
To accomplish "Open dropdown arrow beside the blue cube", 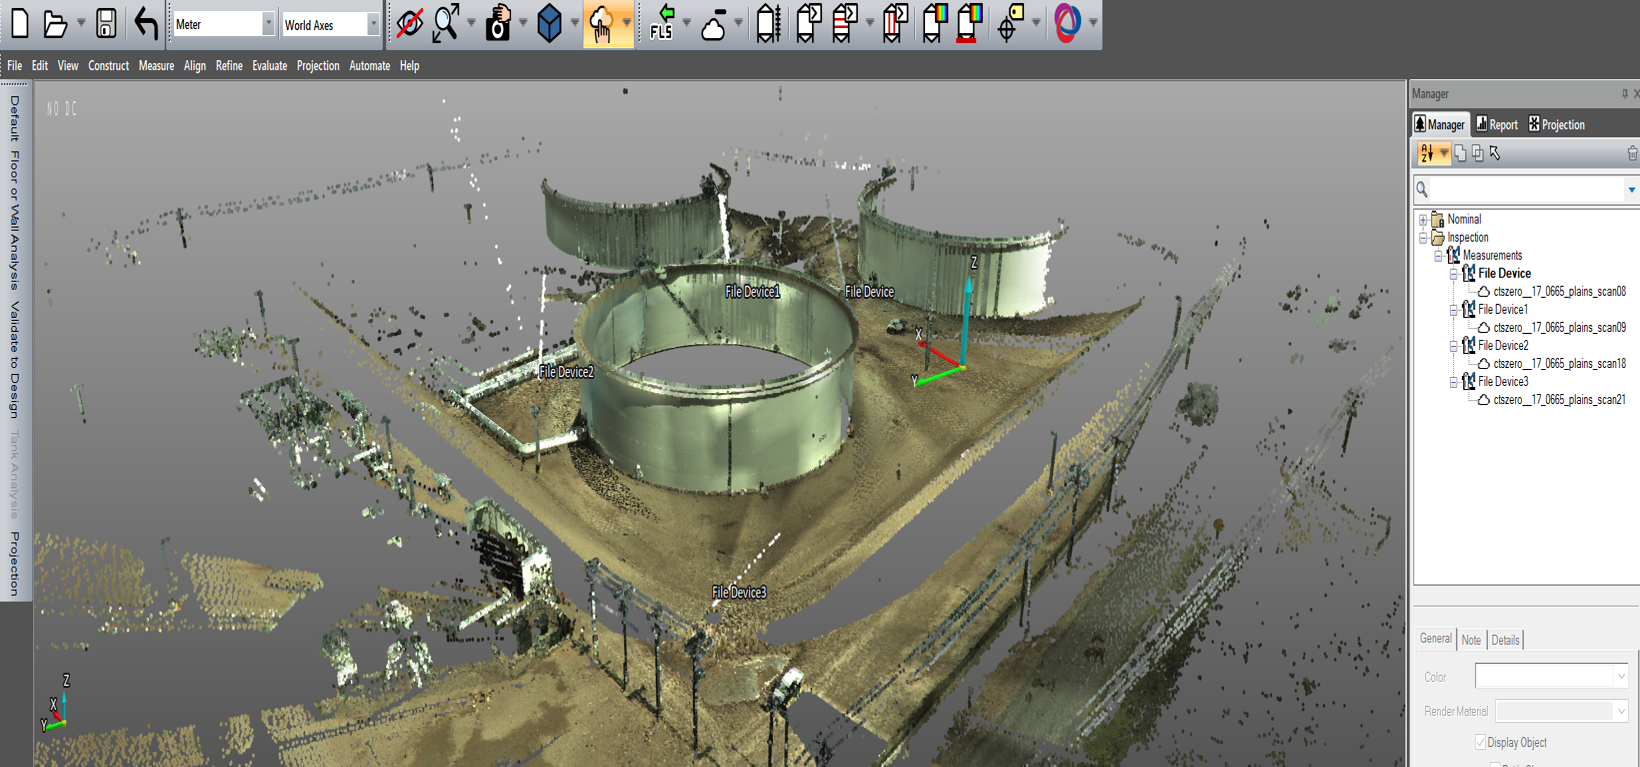I will (x=574, y=23).
